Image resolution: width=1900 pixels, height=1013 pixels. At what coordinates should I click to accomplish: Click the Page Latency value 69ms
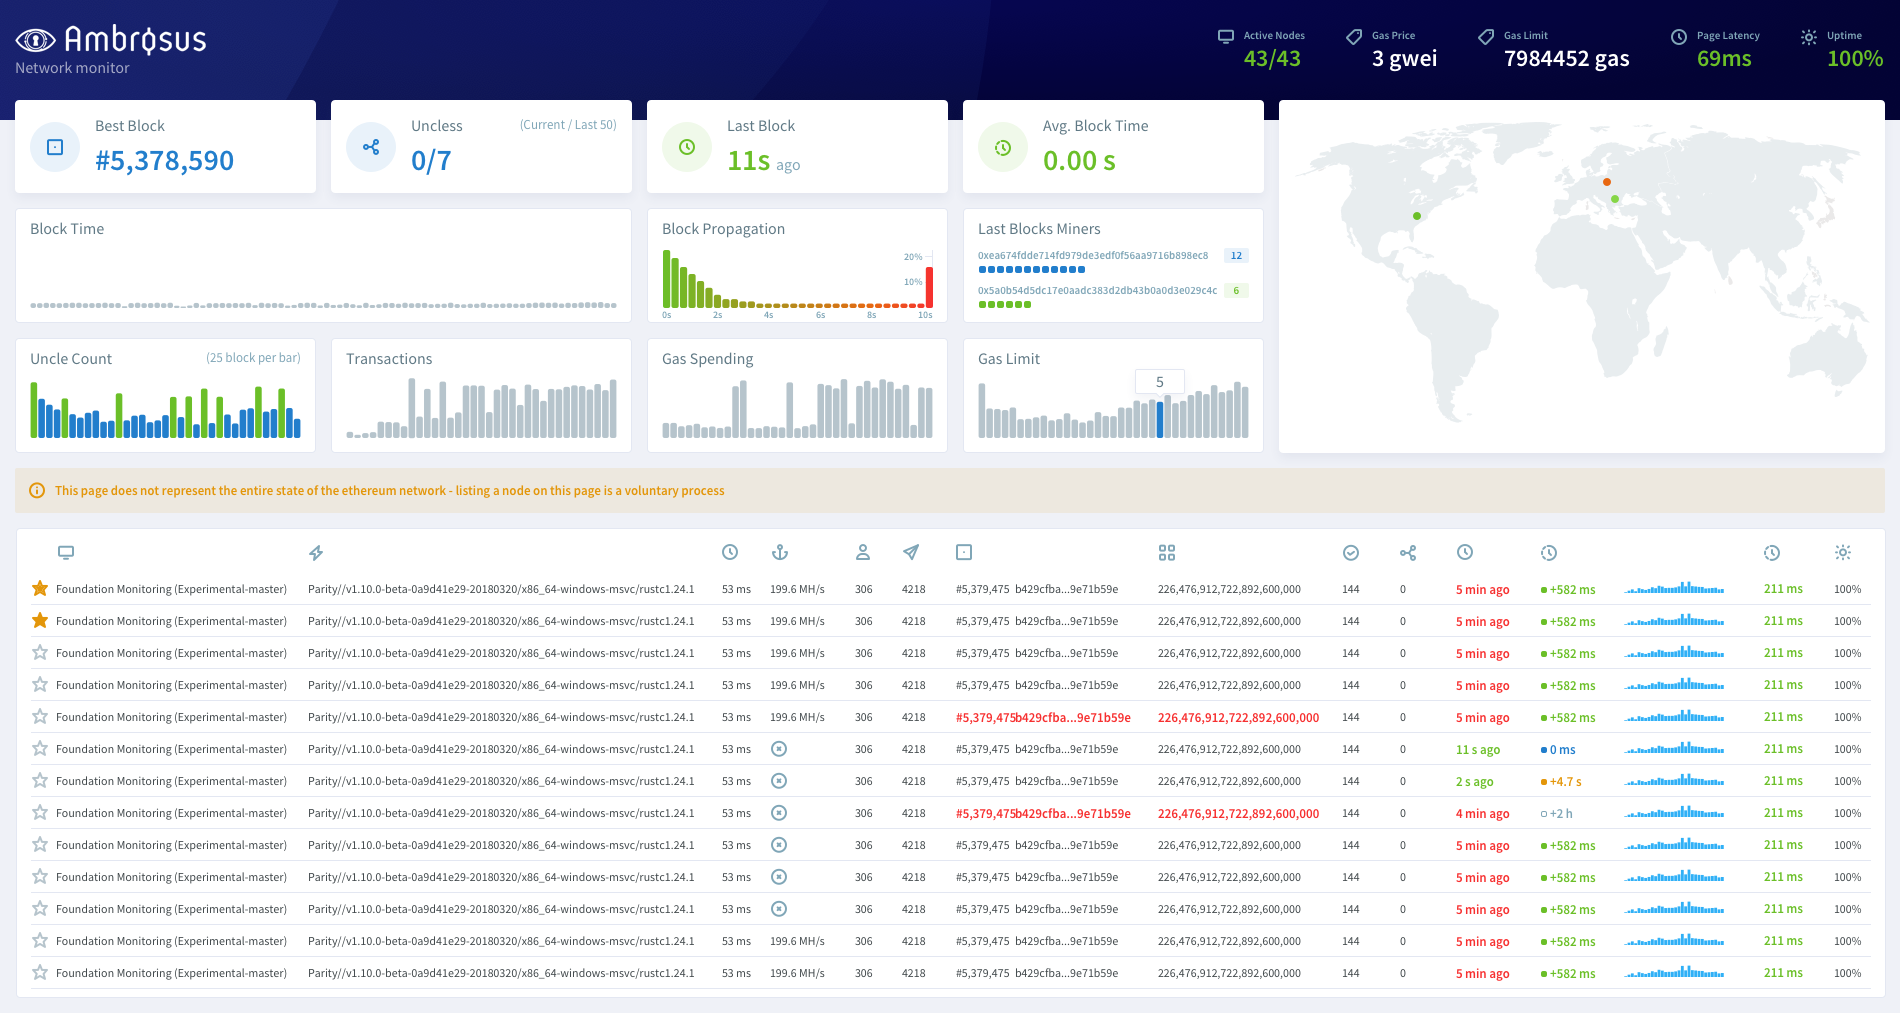(1724, 58)
